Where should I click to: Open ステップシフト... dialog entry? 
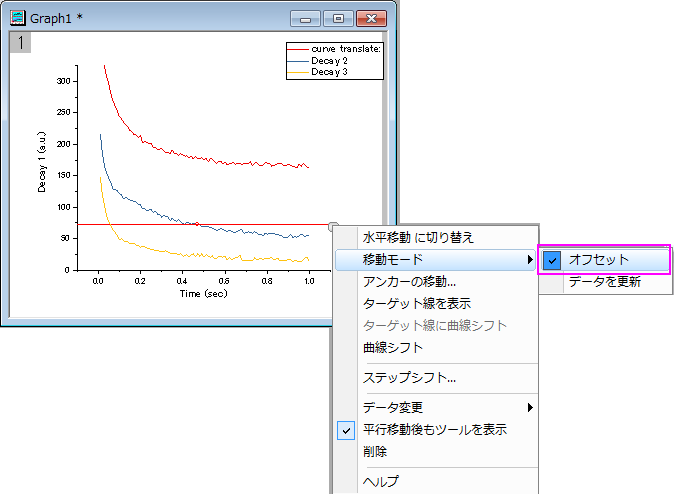[x=409, y=378]
